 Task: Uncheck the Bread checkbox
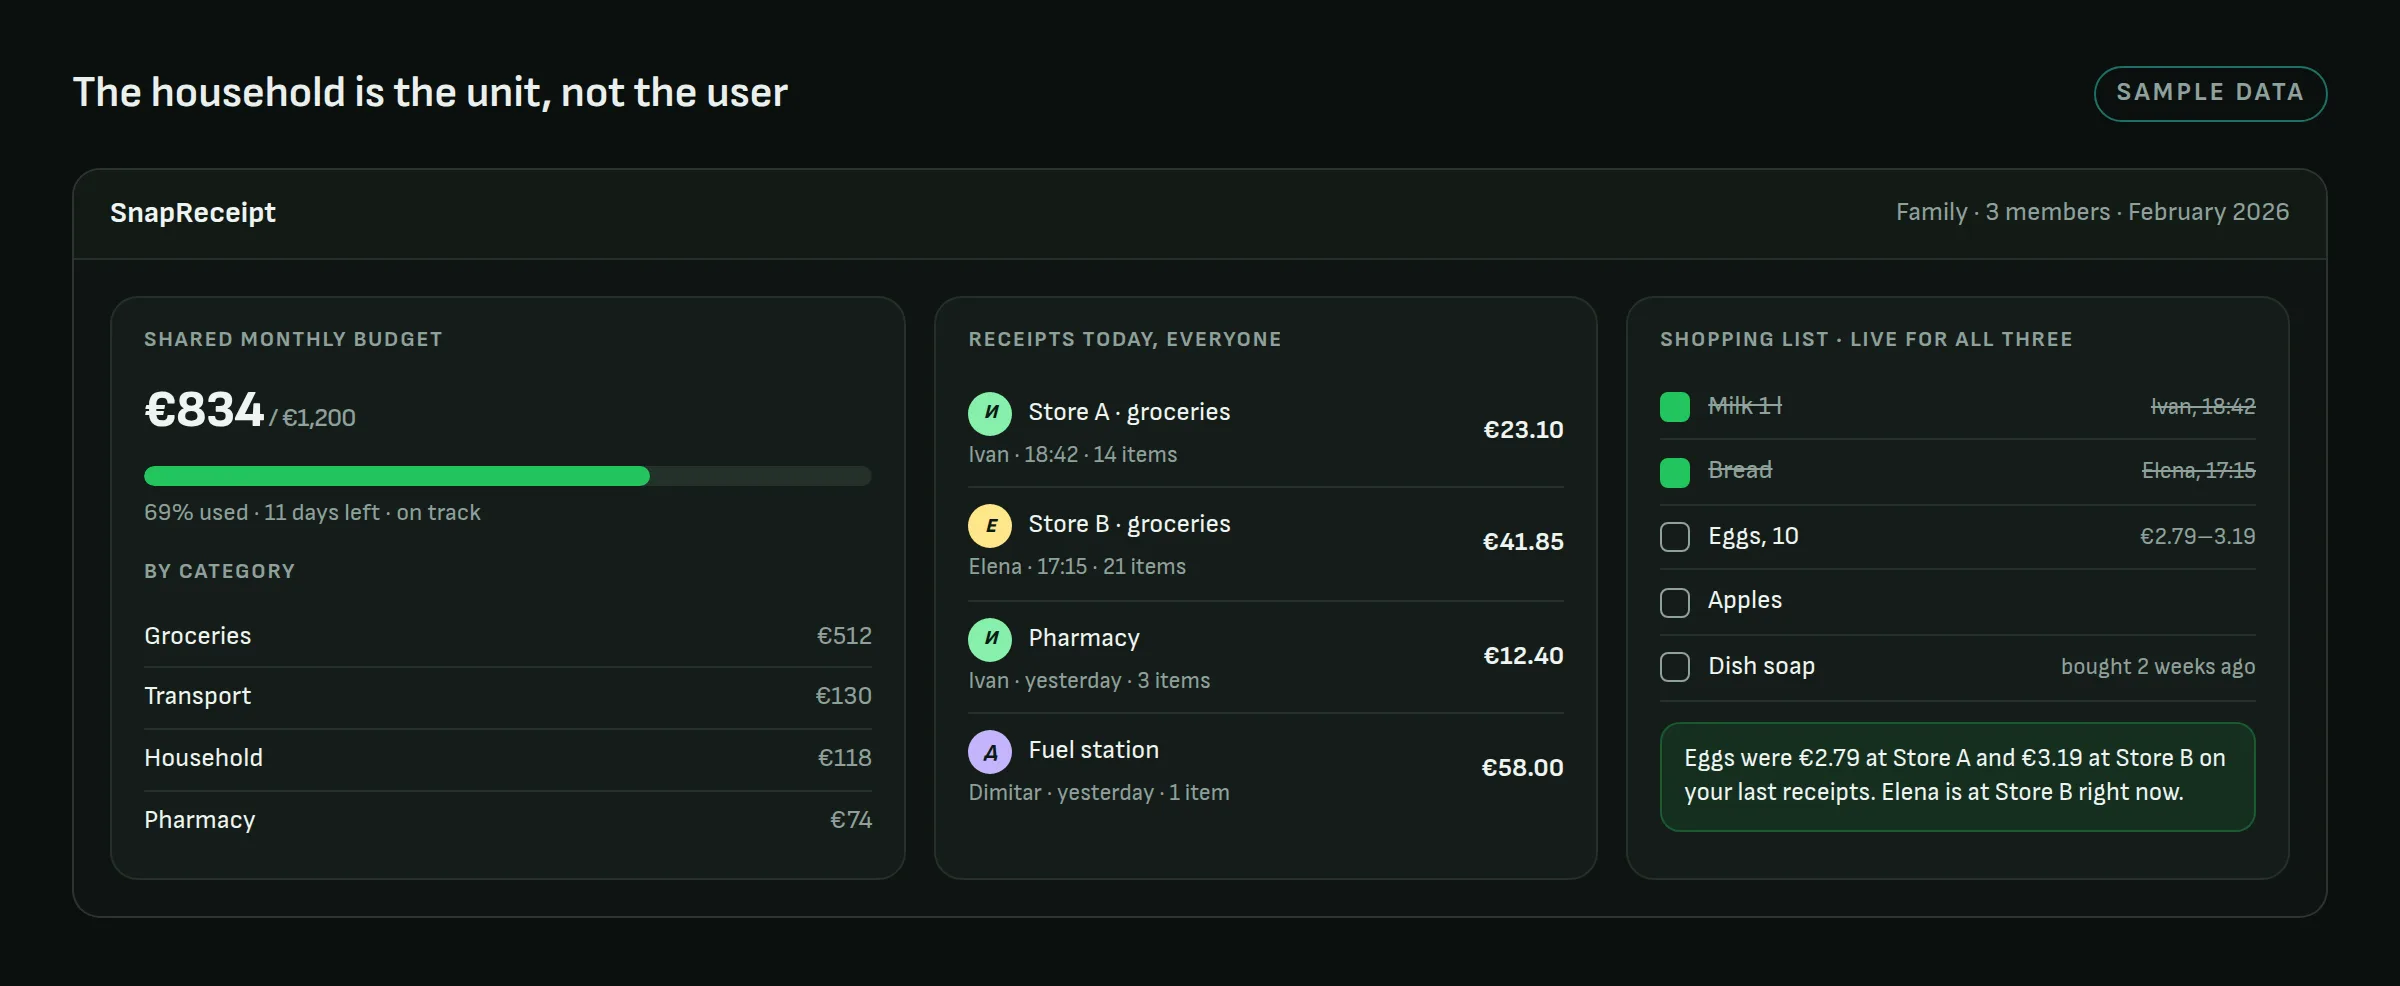pos(1675,472)
